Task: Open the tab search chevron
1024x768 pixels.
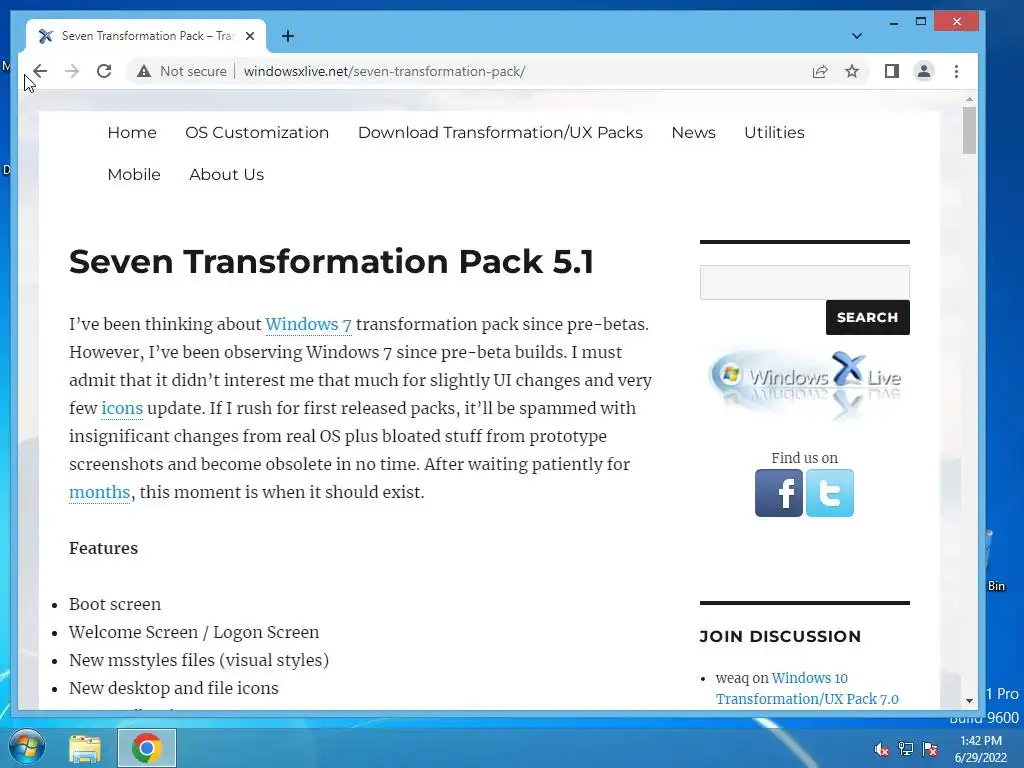Action: pyautogui.click(x=857, y=36)
